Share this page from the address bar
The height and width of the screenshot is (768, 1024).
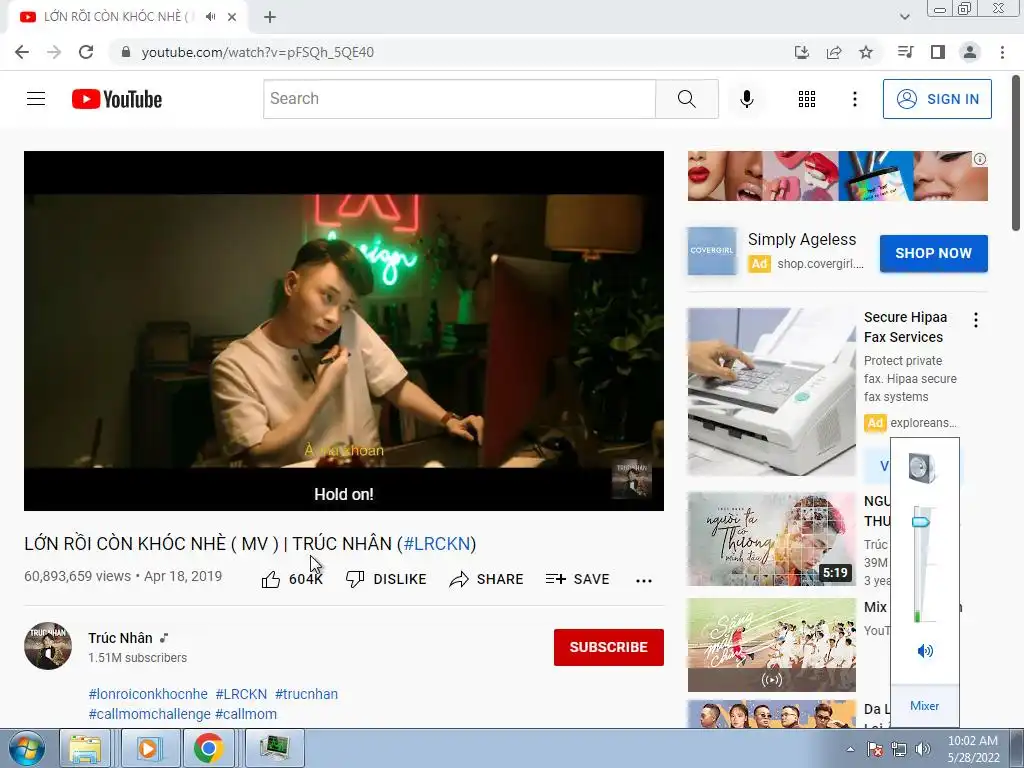pyautogui.click(x=833, y=52)
